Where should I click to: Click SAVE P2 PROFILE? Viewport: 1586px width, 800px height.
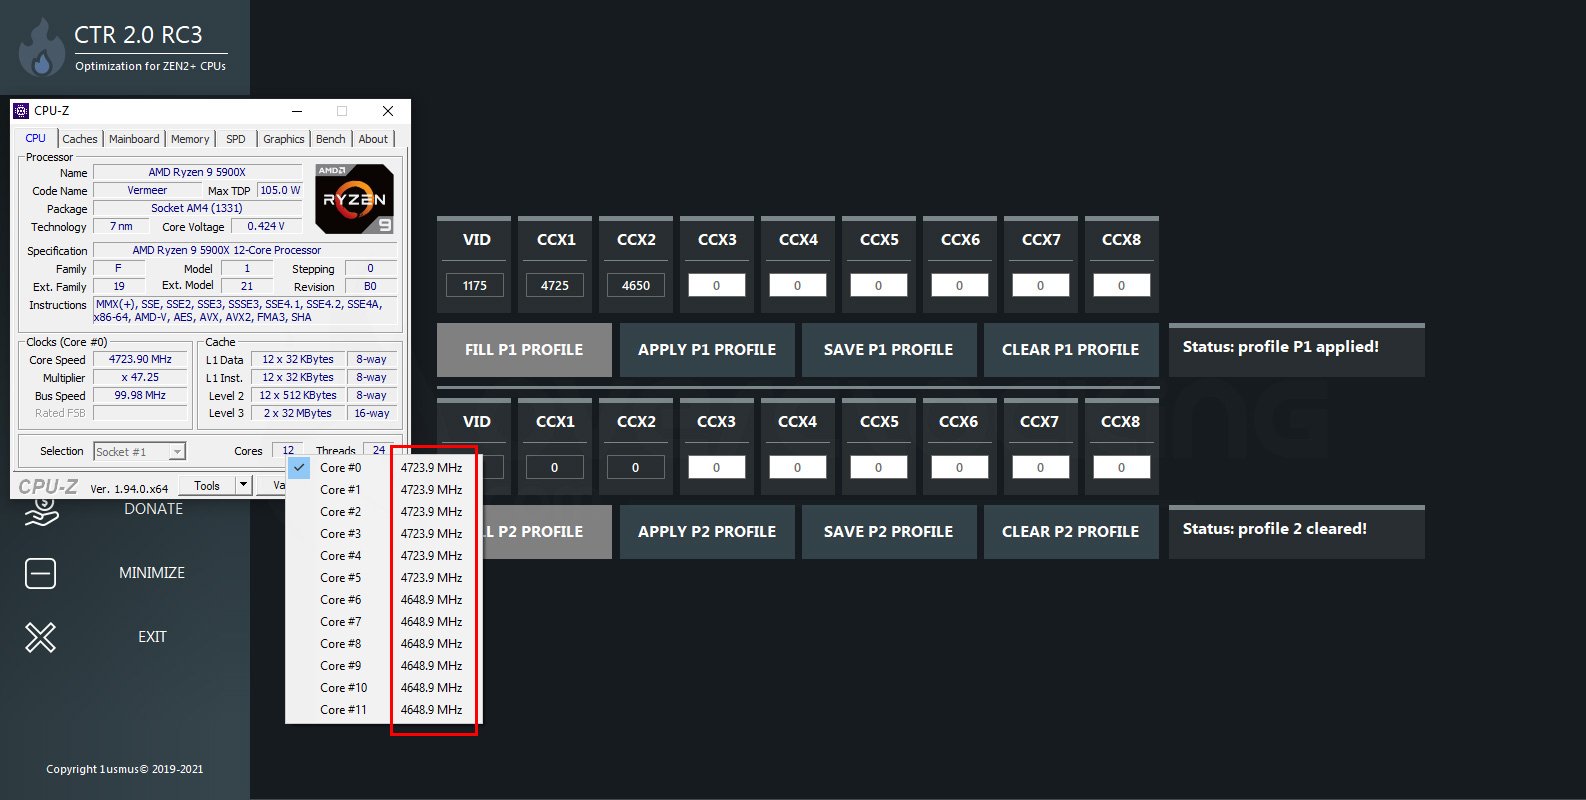tap(889, 532)
